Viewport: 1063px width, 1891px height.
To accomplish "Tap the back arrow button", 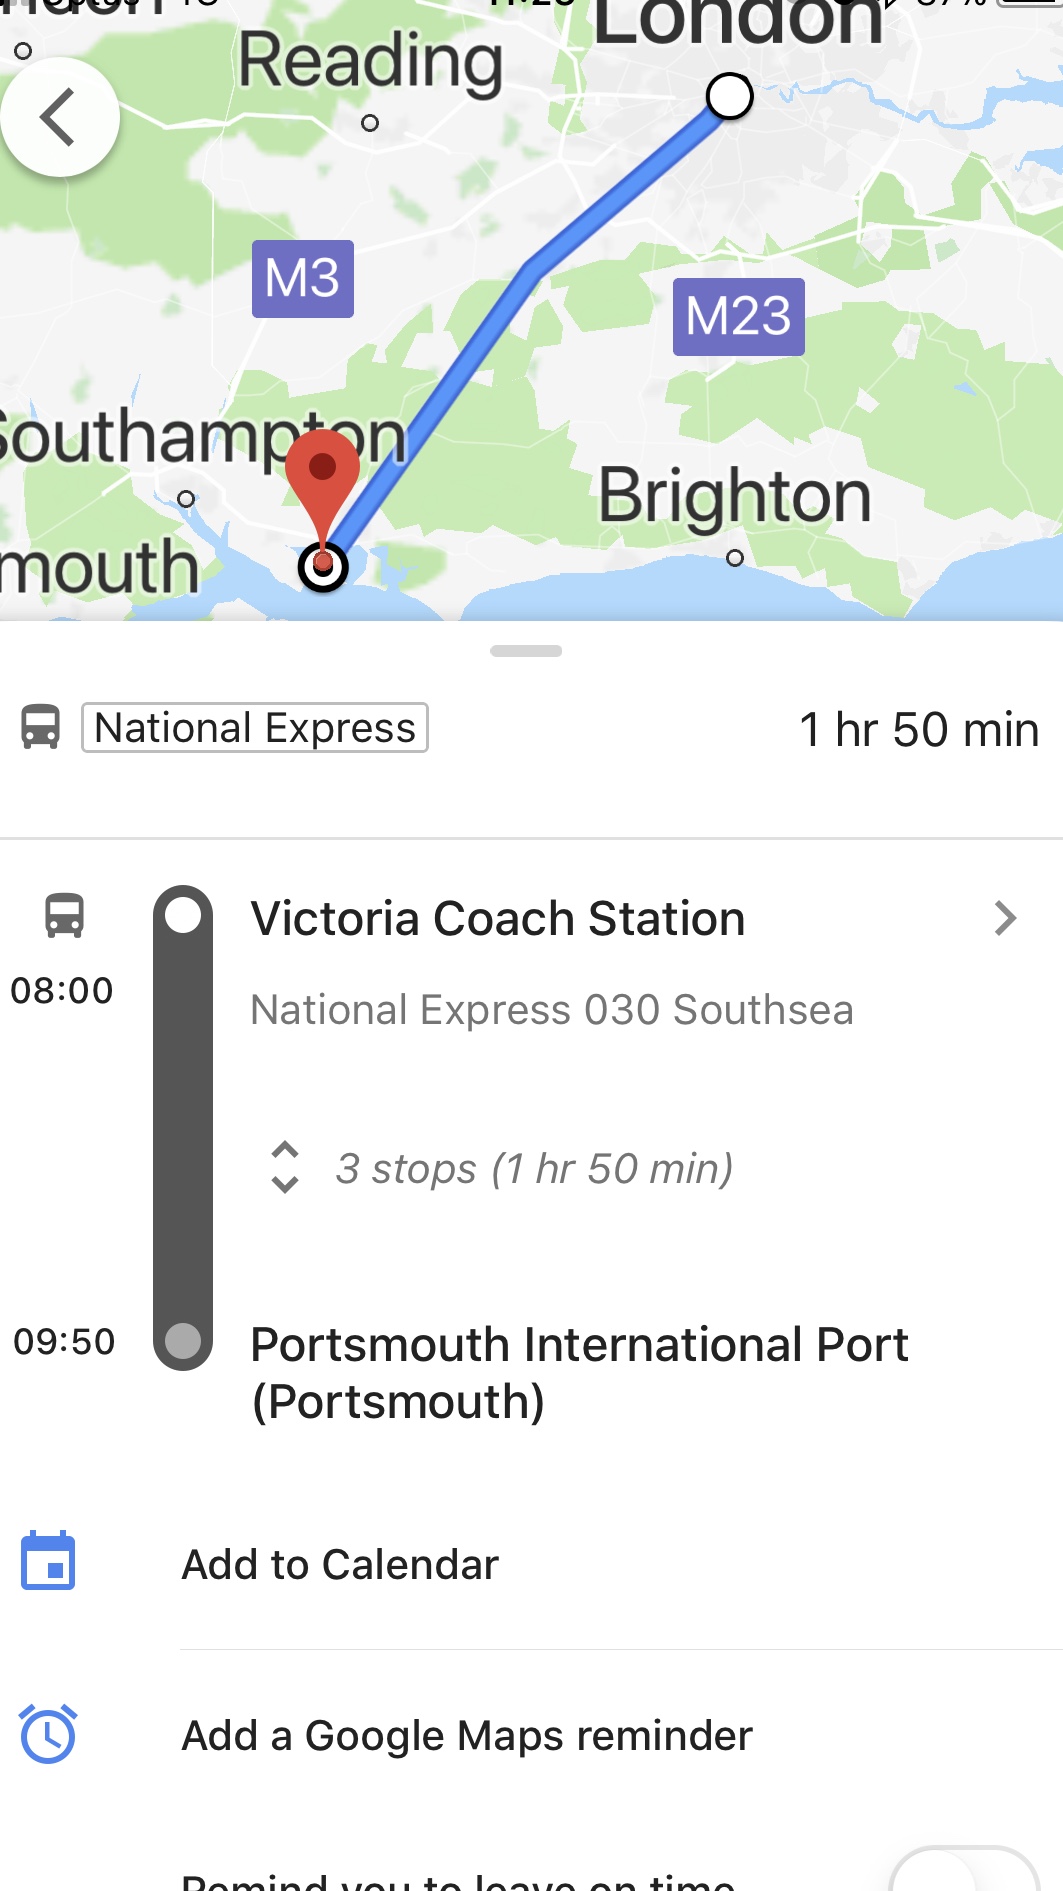I will click(60, 117).
